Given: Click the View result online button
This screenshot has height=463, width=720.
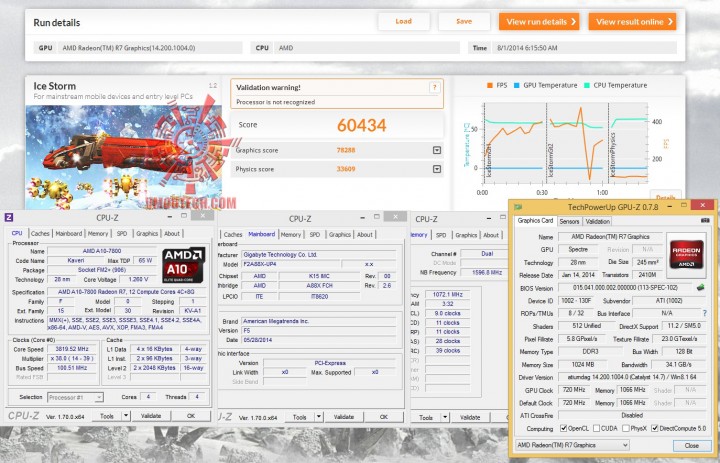Looking at the screenshot, I should pos(632,22).
